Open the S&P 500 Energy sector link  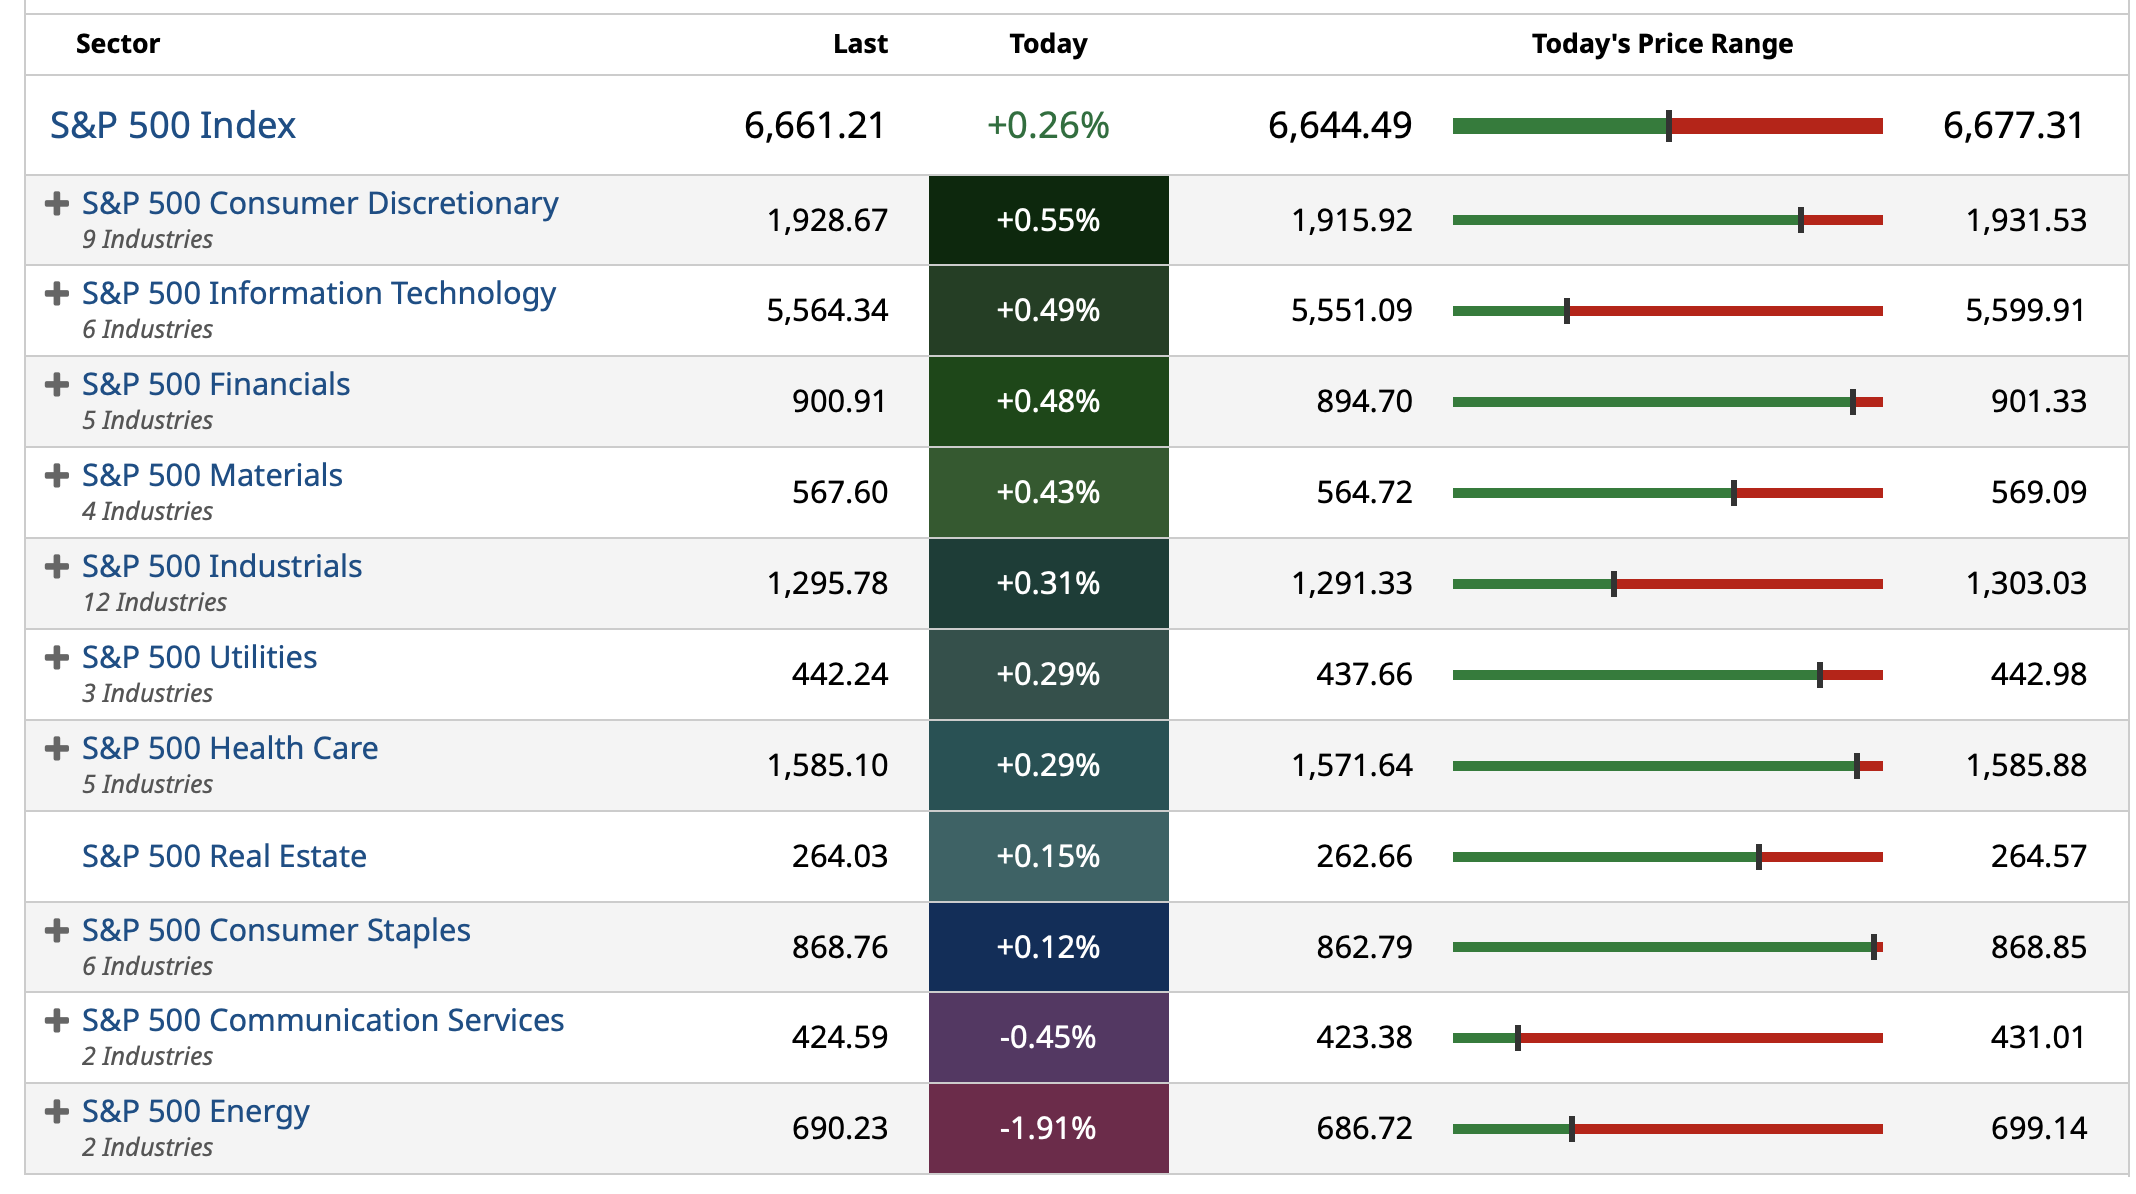pyautogui.click(x=196, y=1112)
